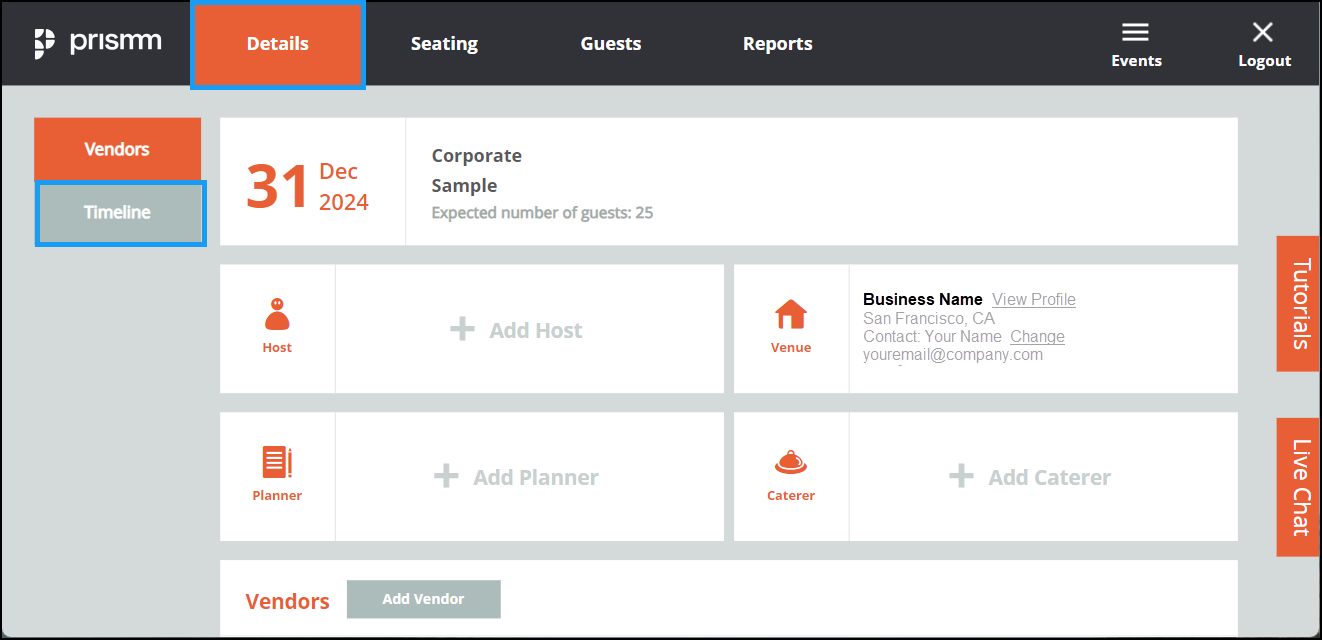Click the Add Planner text
Image resolution: width=1322 pixels, height=640 pixels.
(536, 477)
